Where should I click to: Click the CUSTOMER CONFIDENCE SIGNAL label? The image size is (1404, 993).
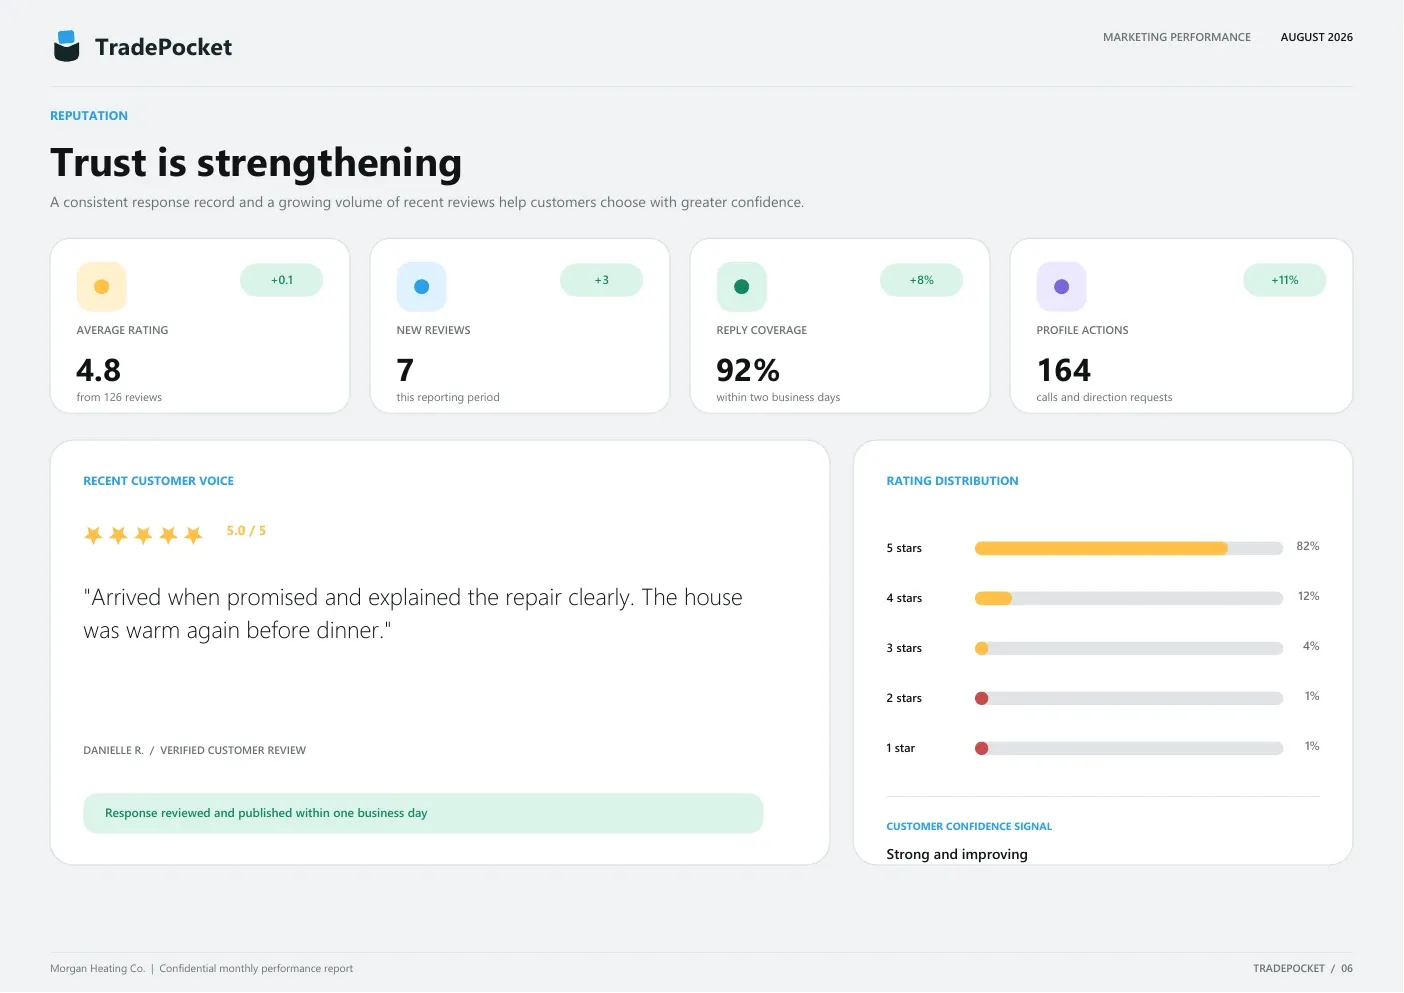tap(969, 827)
